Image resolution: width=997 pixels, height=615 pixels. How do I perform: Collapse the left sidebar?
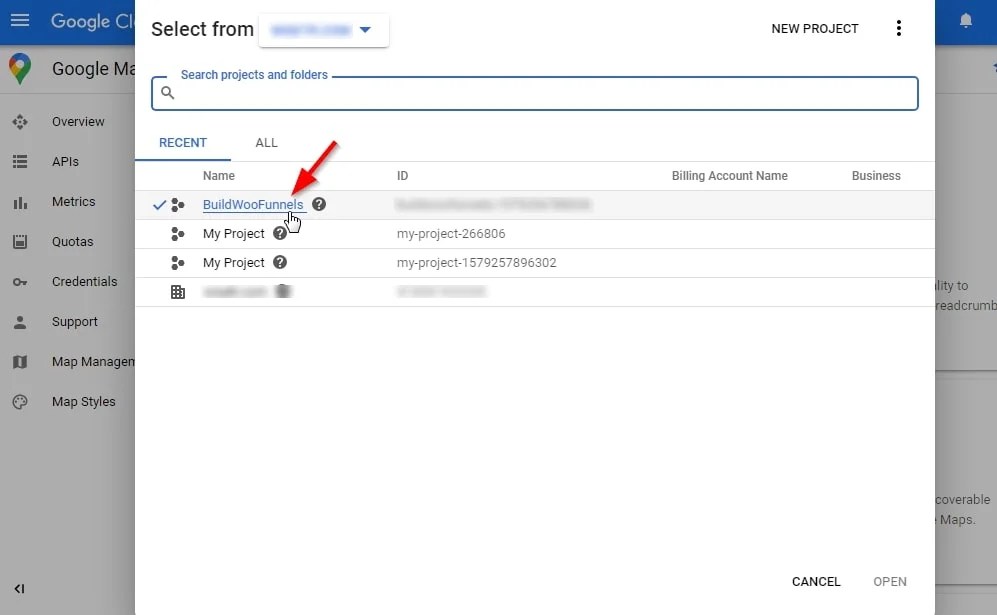[19, 589]
